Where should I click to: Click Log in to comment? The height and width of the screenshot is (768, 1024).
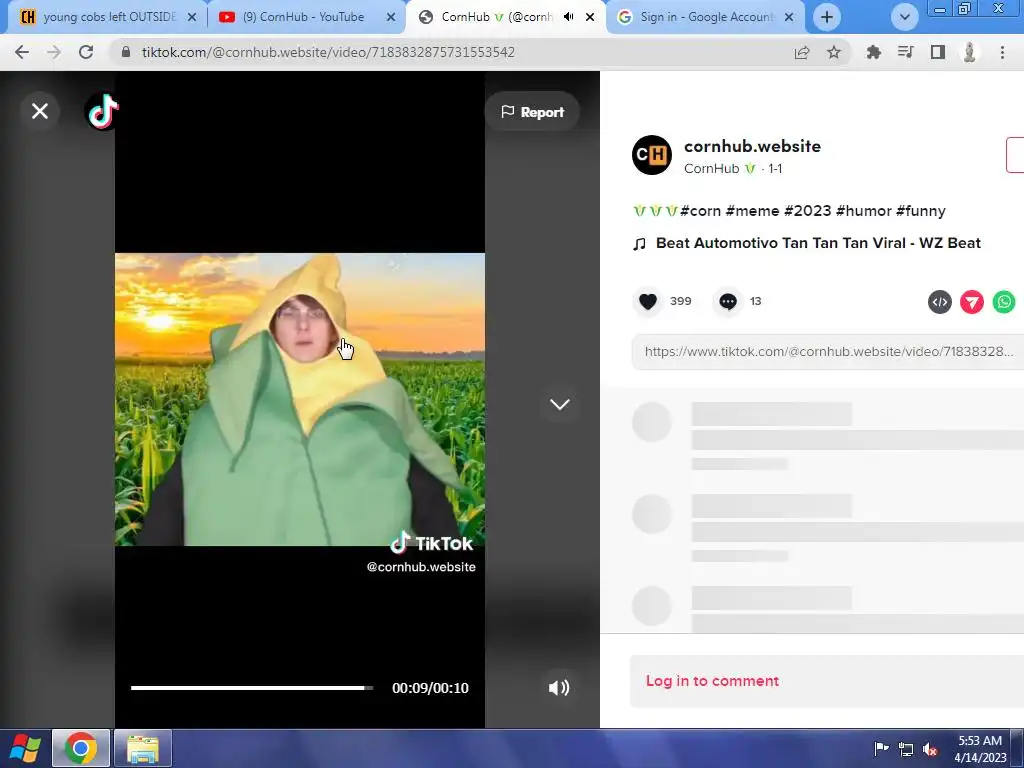pyautogui.click(x=712, y=681)
